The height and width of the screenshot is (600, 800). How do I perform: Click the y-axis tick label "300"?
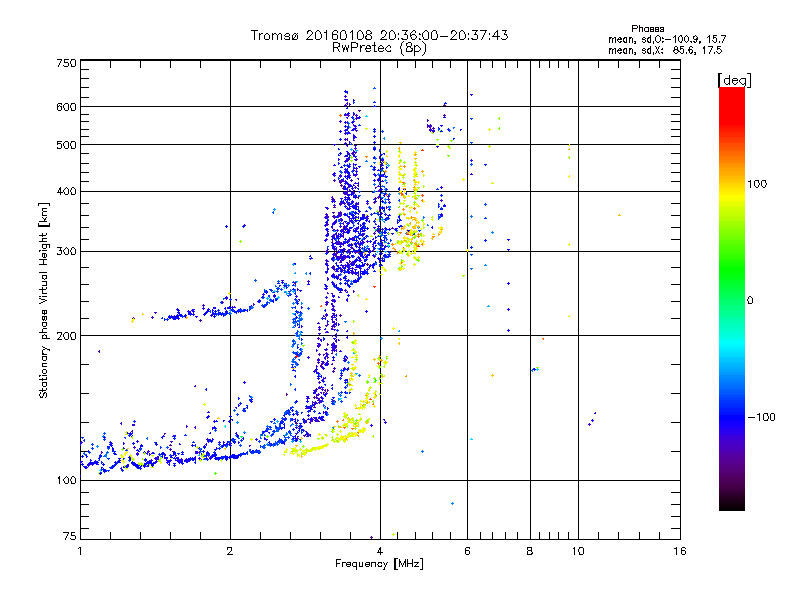click(66, 252)
